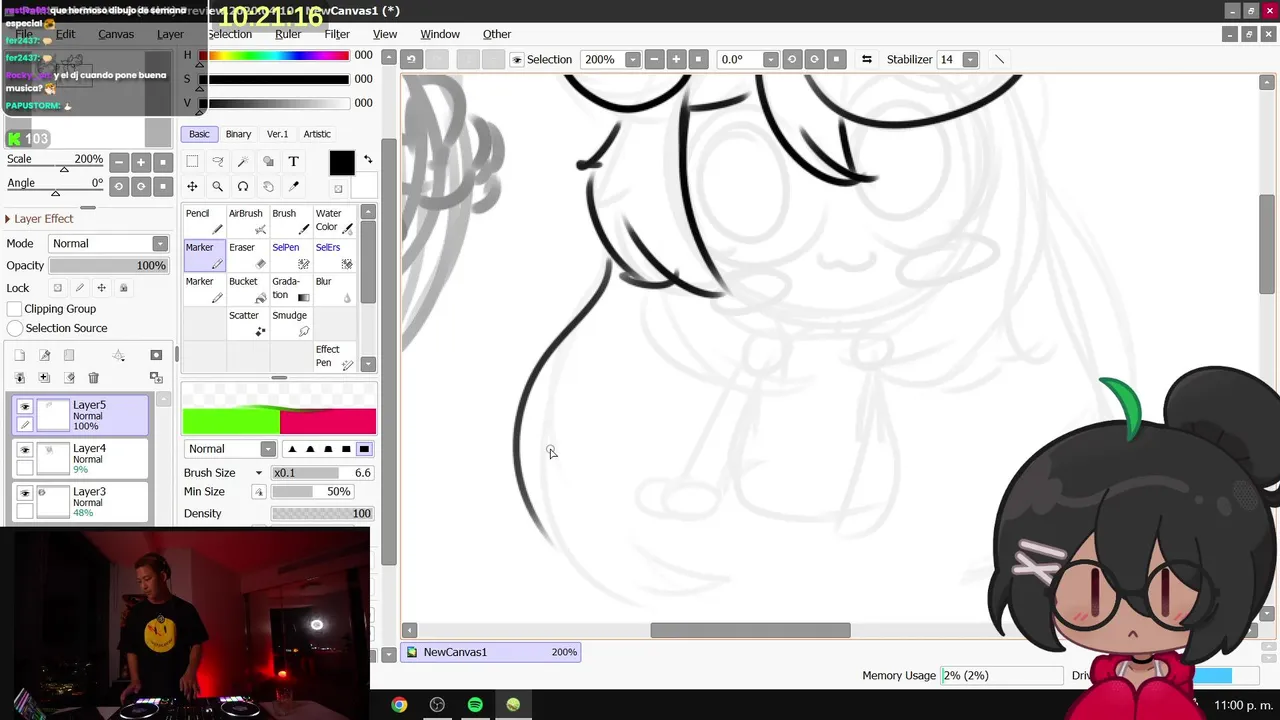Hide Layer3 using its eye icon
The width and height of the screenshot is (1280, 720).
(x=25, y=492)
